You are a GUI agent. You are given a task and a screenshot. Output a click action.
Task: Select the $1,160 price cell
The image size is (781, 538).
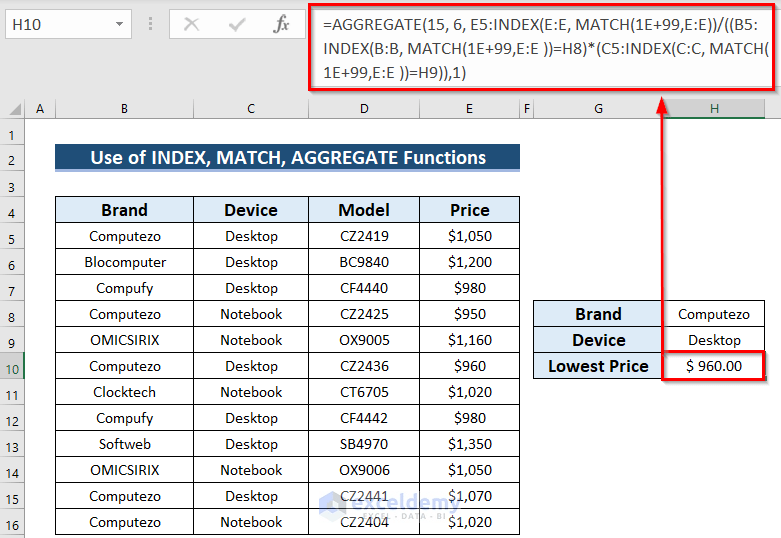pyautogui.click(x=470, y=340)
